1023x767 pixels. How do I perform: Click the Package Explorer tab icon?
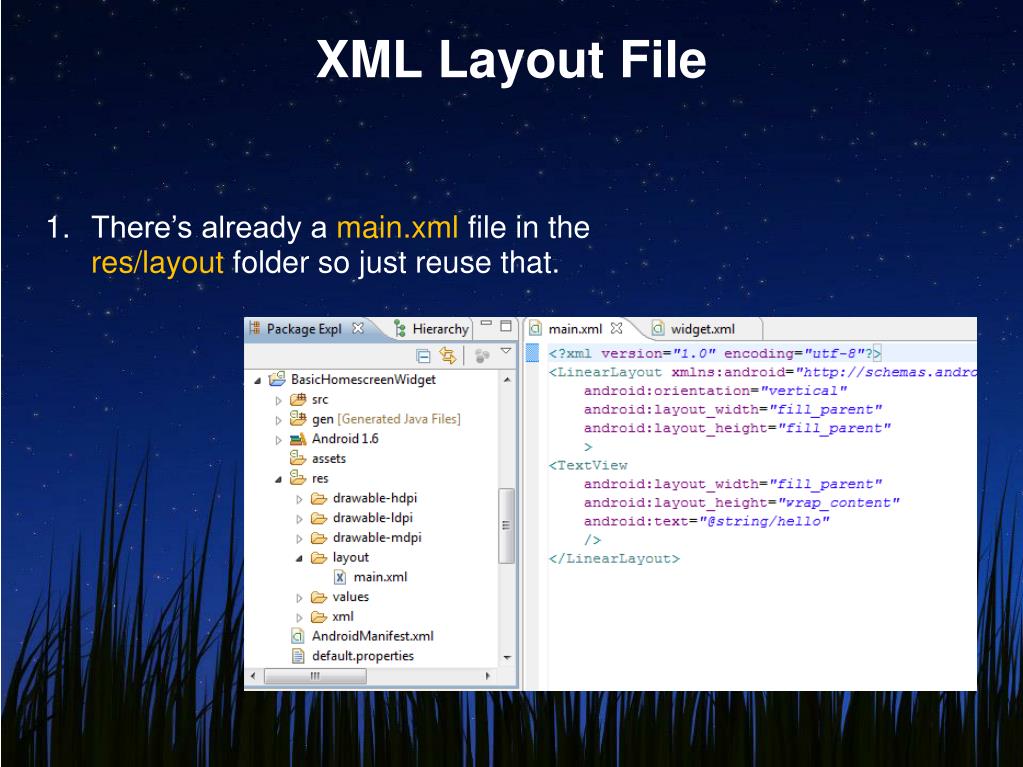click(254, 327)
